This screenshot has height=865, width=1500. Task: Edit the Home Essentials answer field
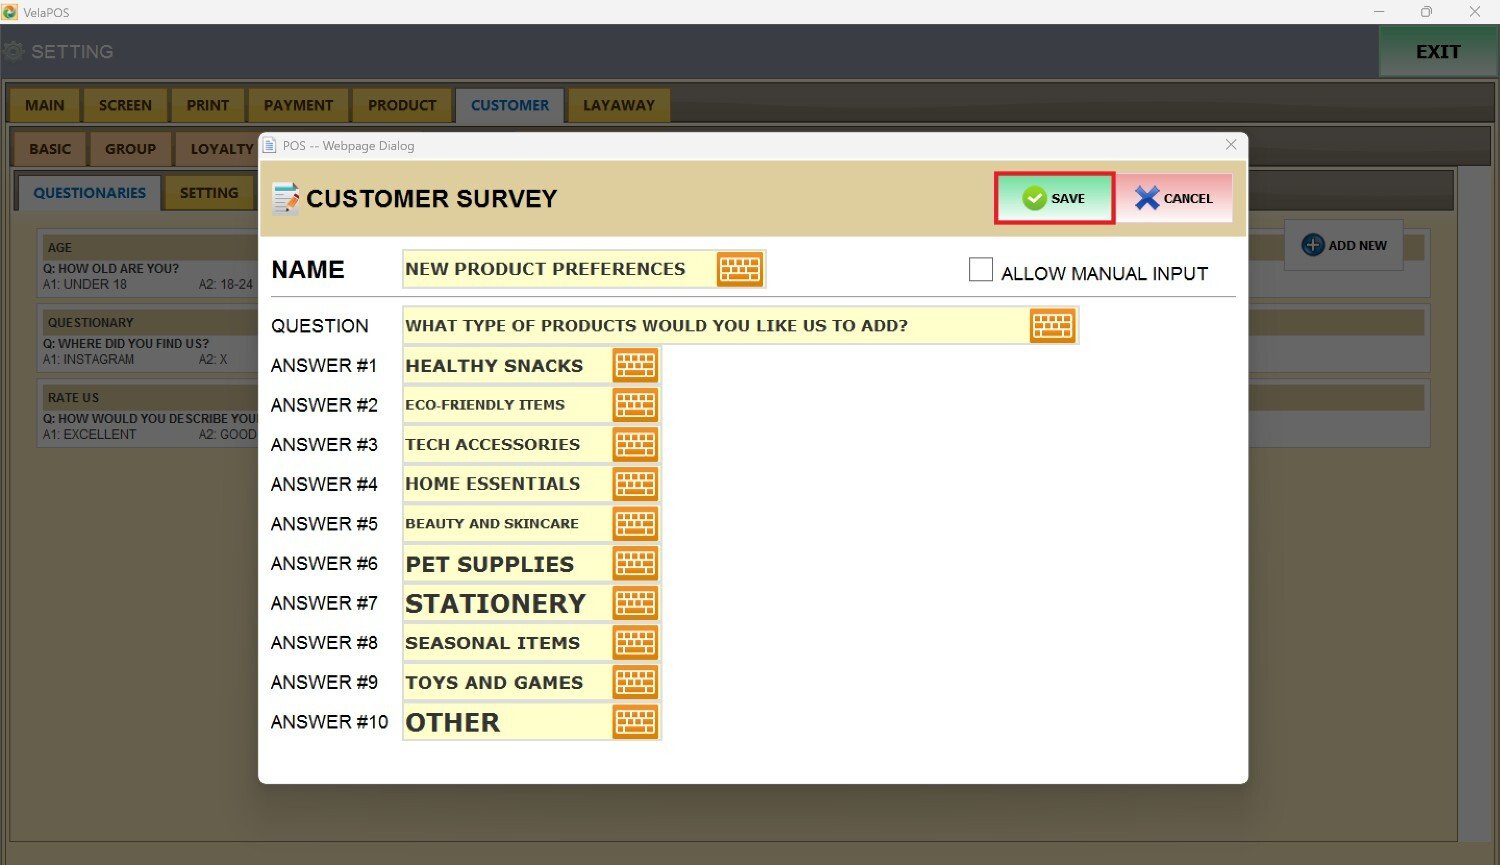505,484
